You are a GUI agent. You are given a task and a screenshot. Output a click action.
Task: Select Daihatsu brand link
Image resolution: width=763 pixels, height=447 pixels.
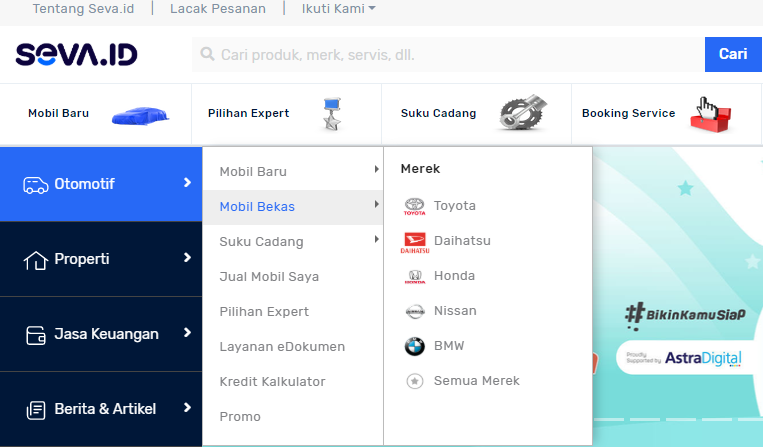[x=462, y=241]
